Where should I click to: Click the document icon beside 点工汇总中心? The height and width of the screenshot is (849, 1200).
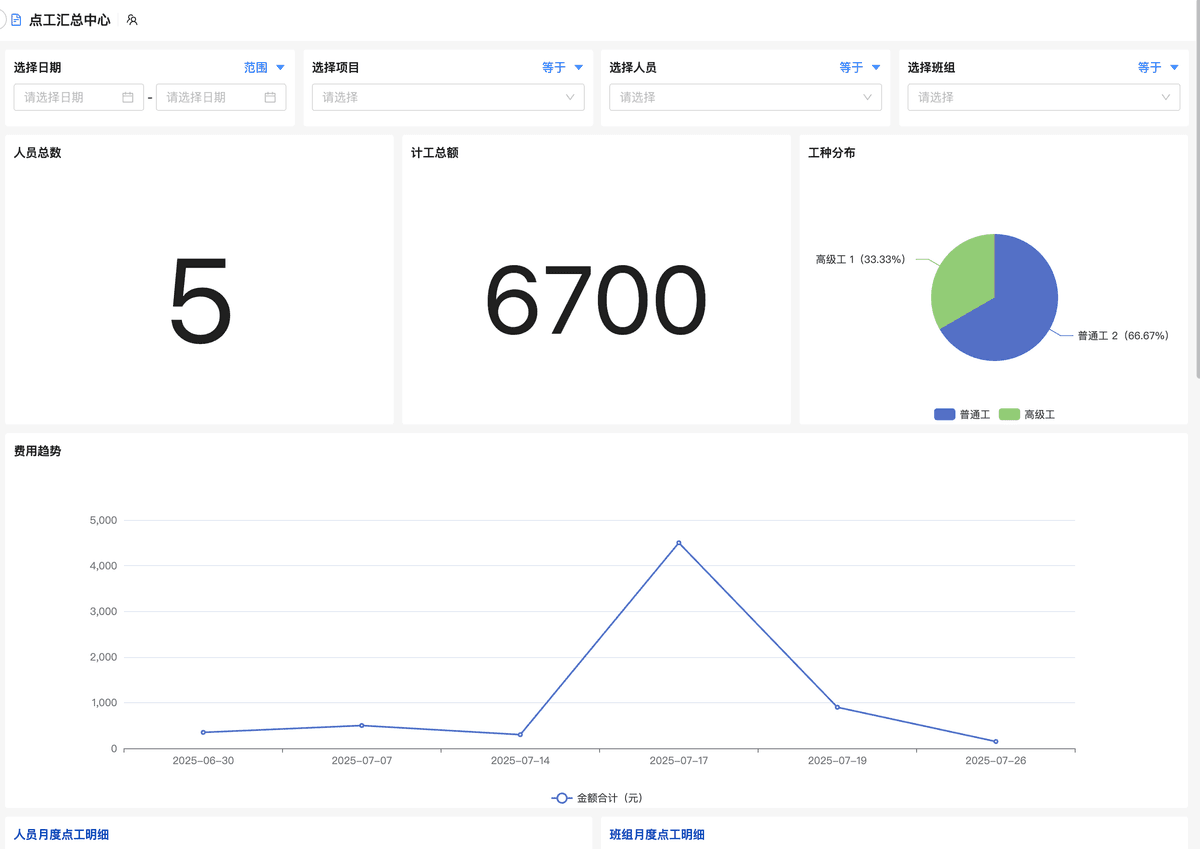tap(16, 20)
